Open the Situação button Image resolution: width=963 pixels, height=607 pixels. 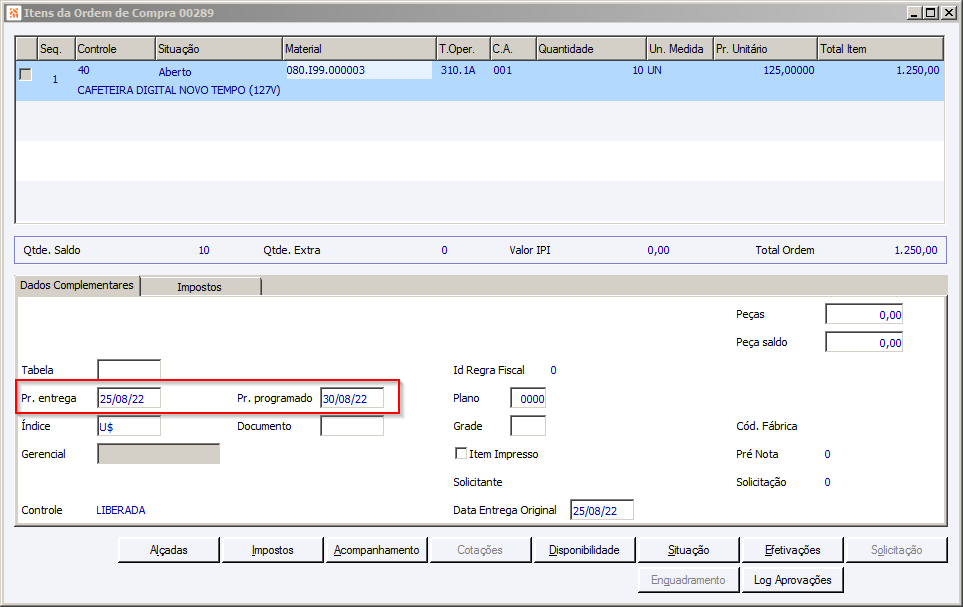click(x=688, y=550)
